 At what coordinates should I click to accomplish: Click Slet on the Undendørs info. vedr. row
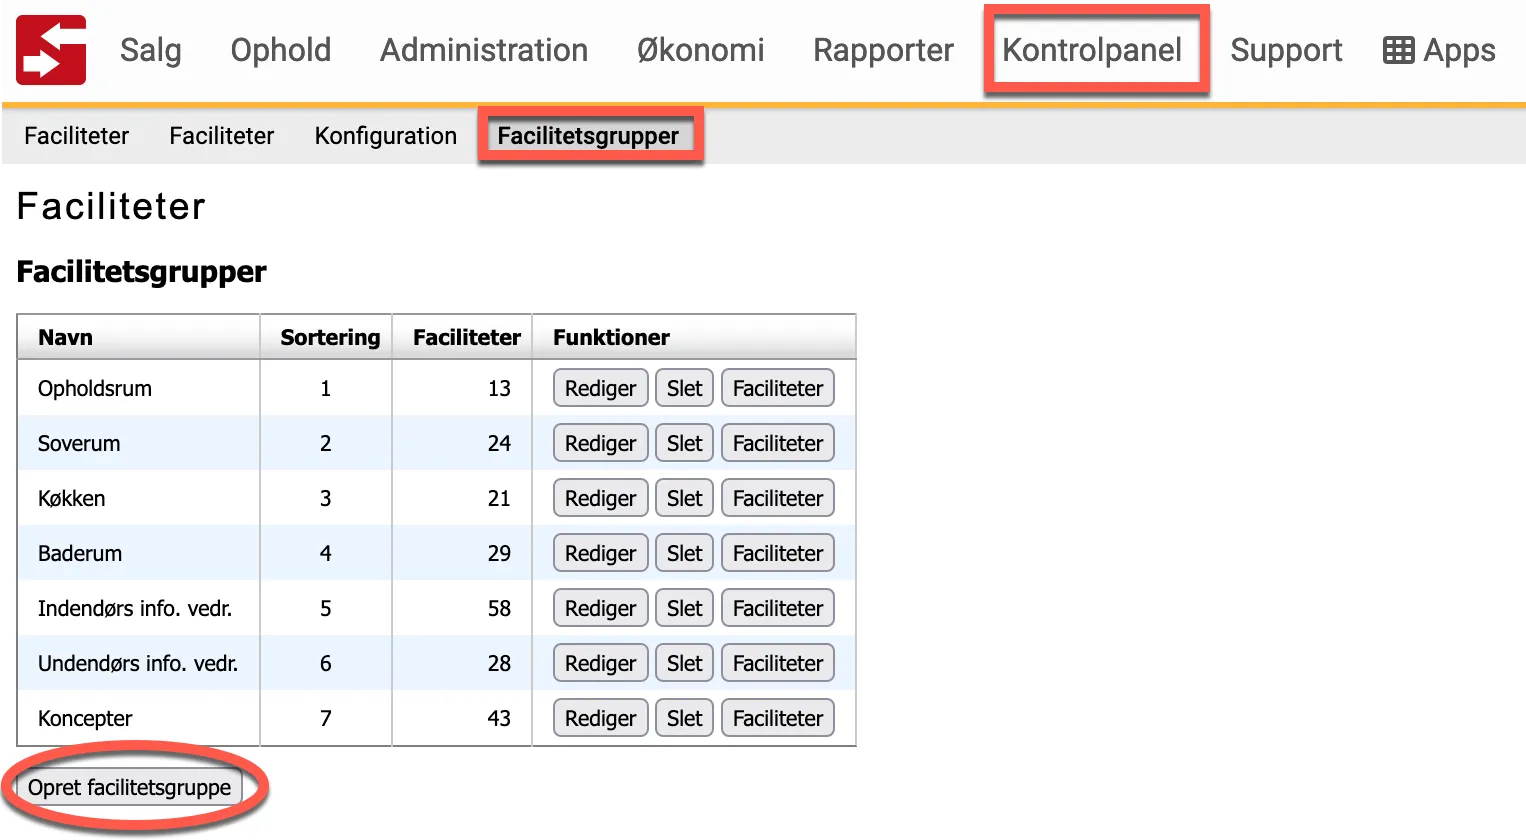684,663
